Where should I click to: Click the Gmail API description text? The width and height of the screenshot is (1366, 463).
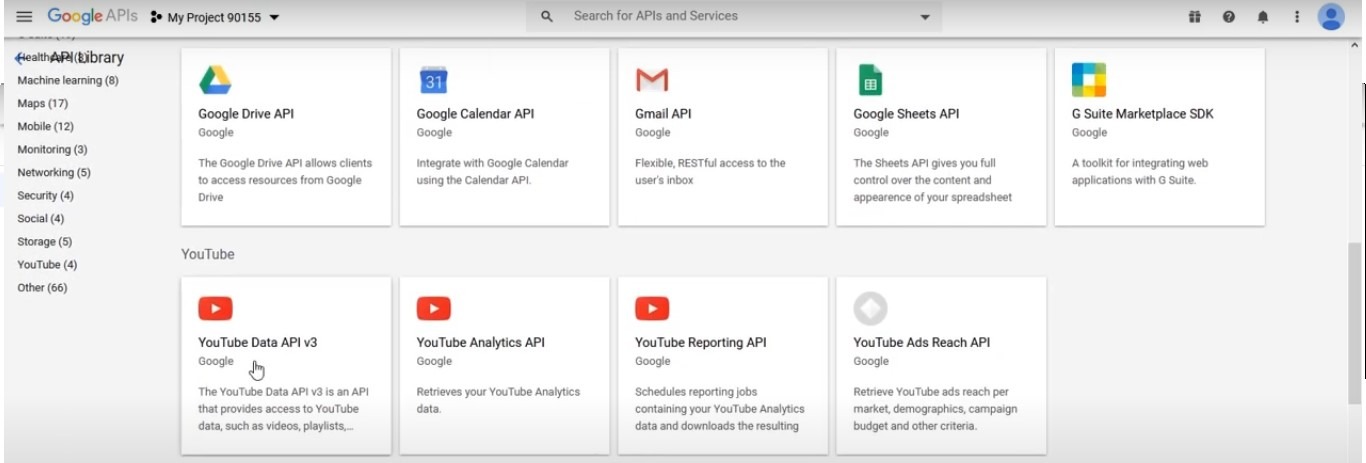click(710, 171)
